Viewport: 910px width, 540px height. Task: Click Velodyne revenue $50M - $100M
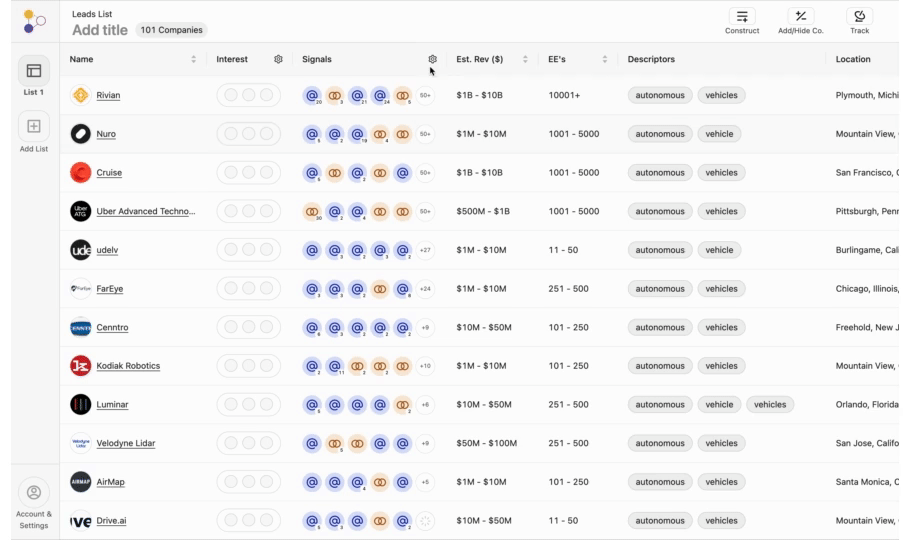click(x=486, y=444)
